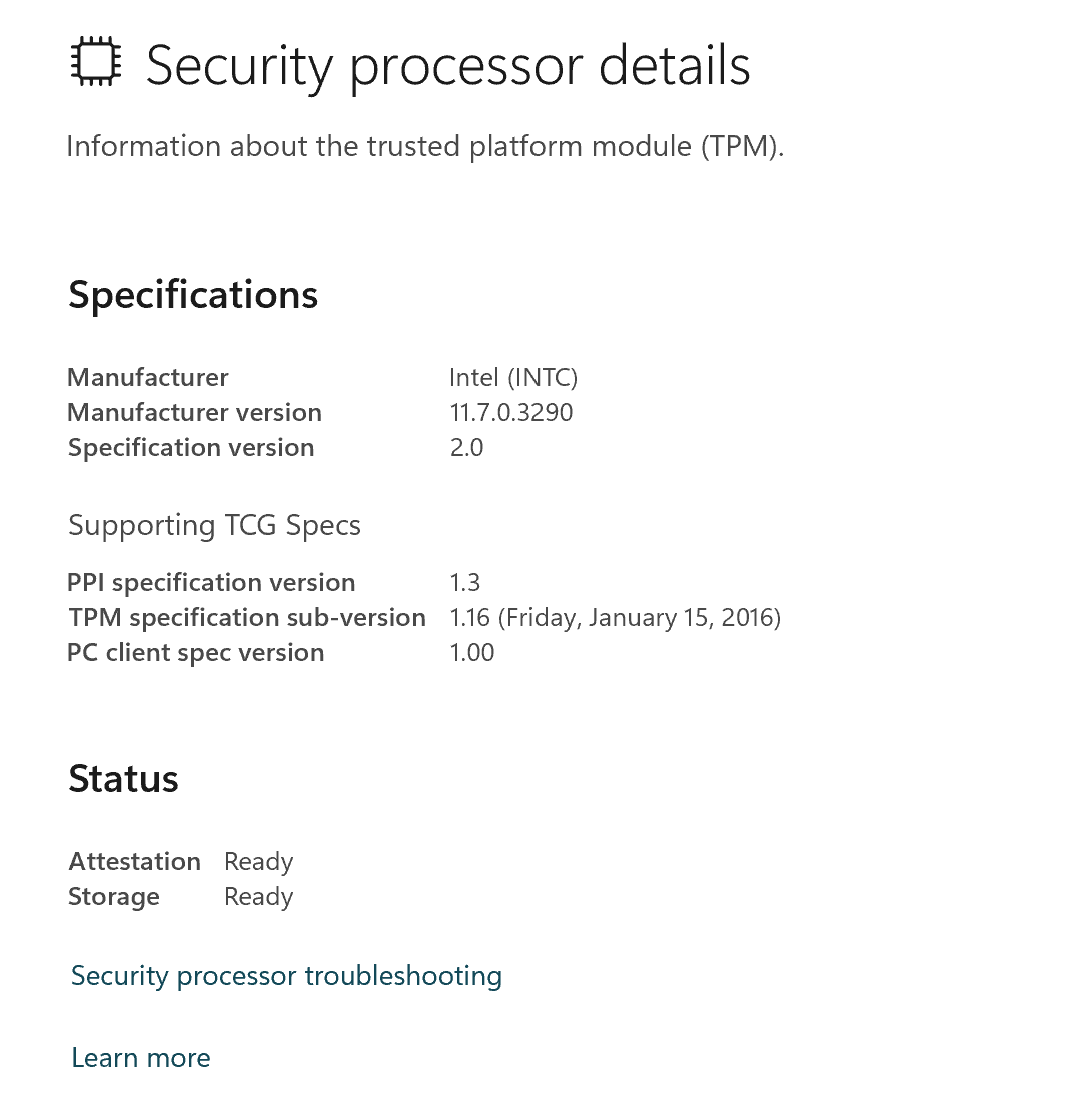
Task: Click the TPM specification sub-version label
Action: coord(247,617)
